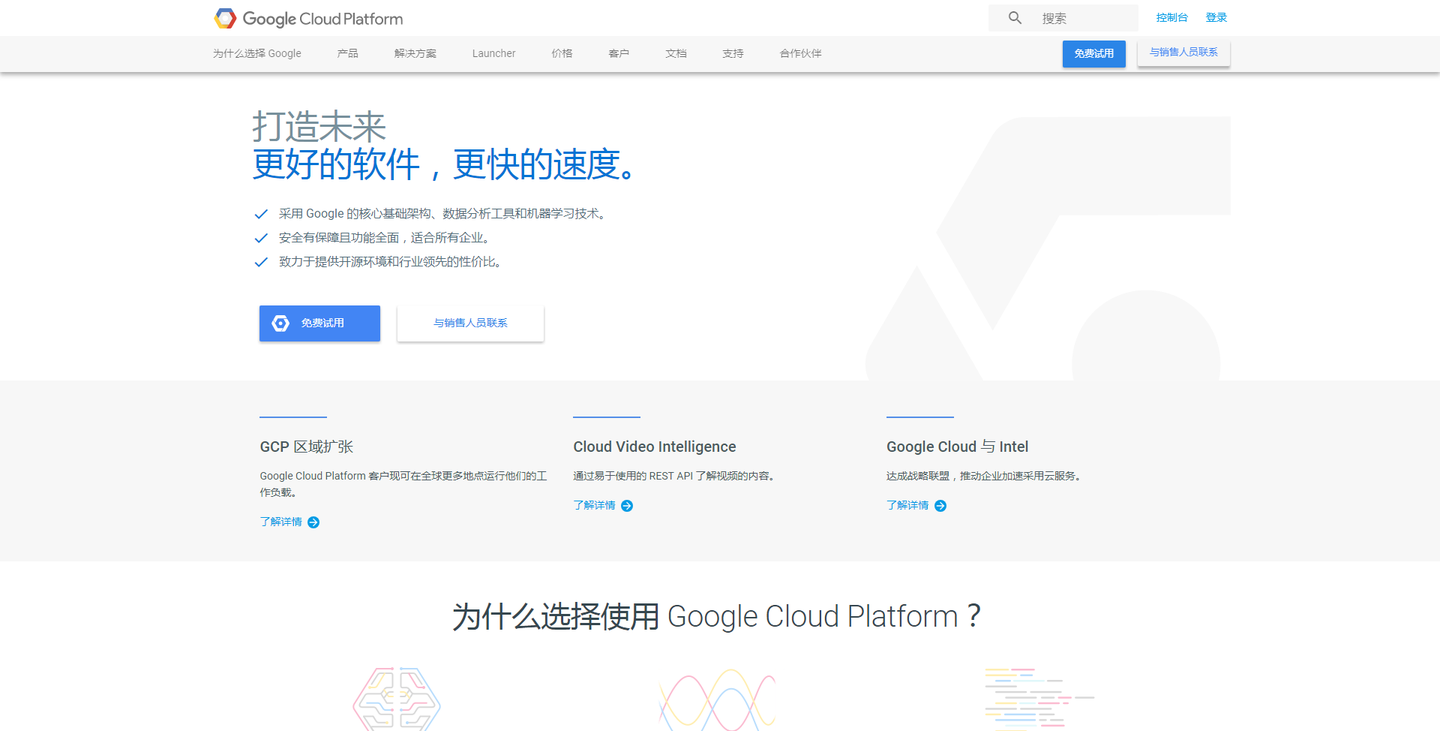Click the description 通过易于使用的 REST API
1440x731 pixels.
[674, 477]
